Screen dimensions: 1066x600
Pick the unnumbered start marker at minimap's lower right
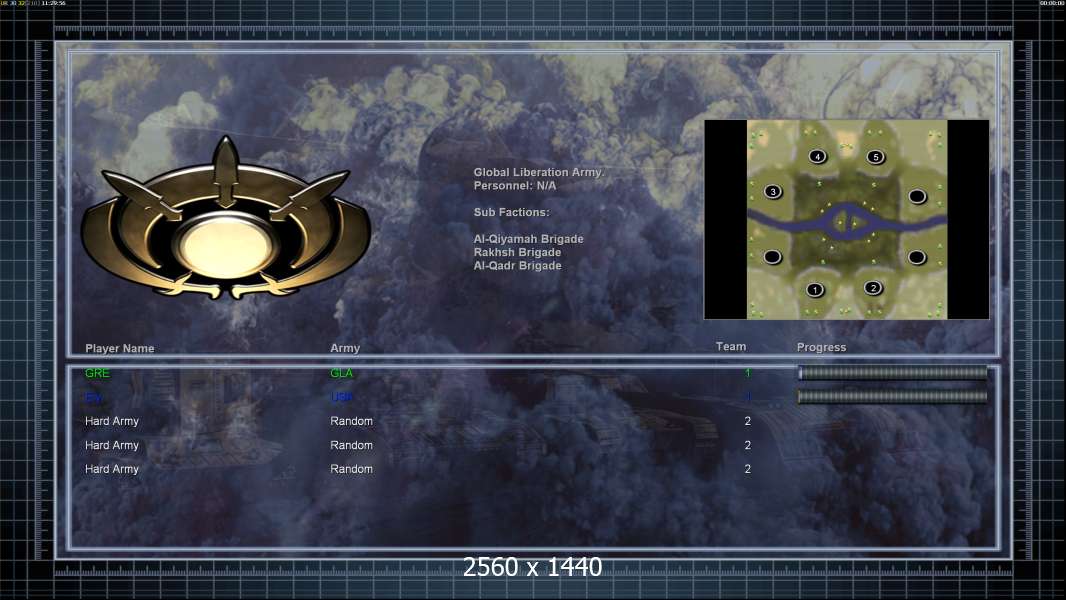916,257
